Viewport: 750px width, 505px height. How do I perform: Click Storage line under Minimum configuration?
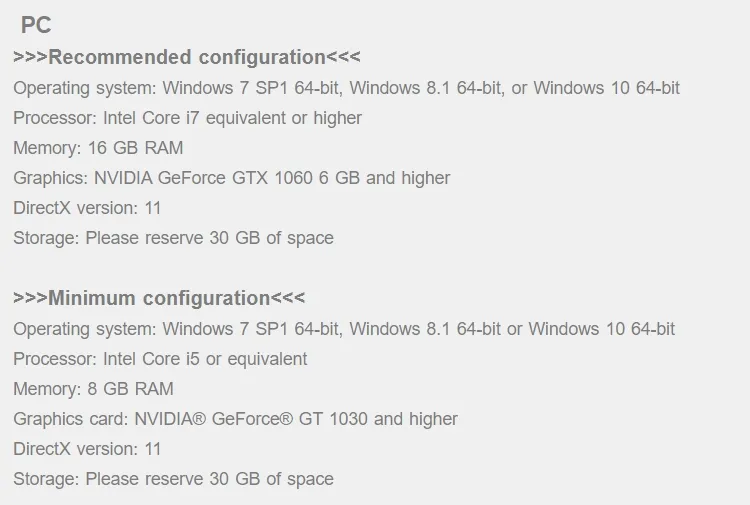tap(173, 479)
